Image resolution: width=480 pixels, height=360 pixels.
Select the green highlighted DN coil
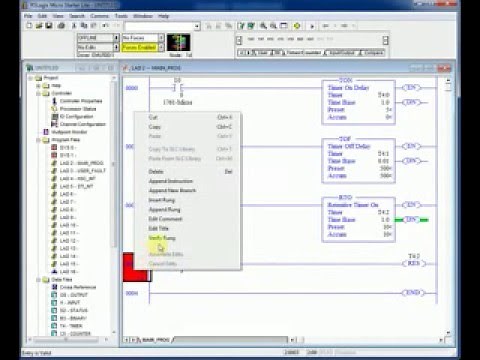pos(412,220)
